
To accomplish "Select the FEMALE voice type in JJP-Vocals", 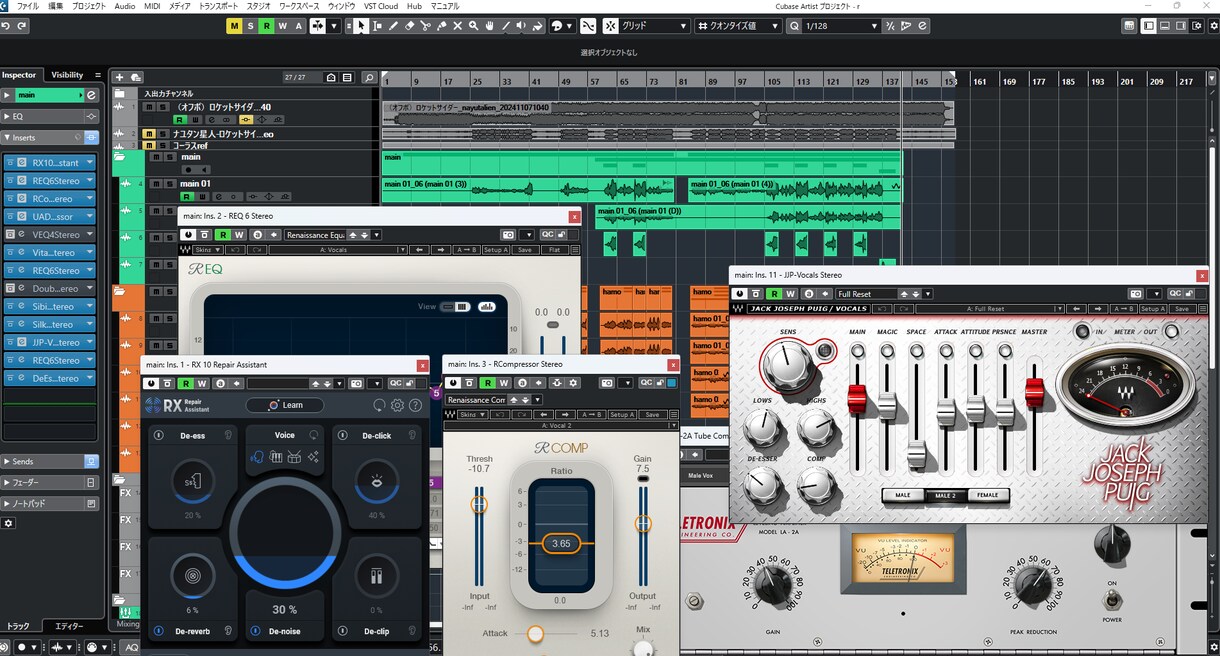I will point(988,495).
